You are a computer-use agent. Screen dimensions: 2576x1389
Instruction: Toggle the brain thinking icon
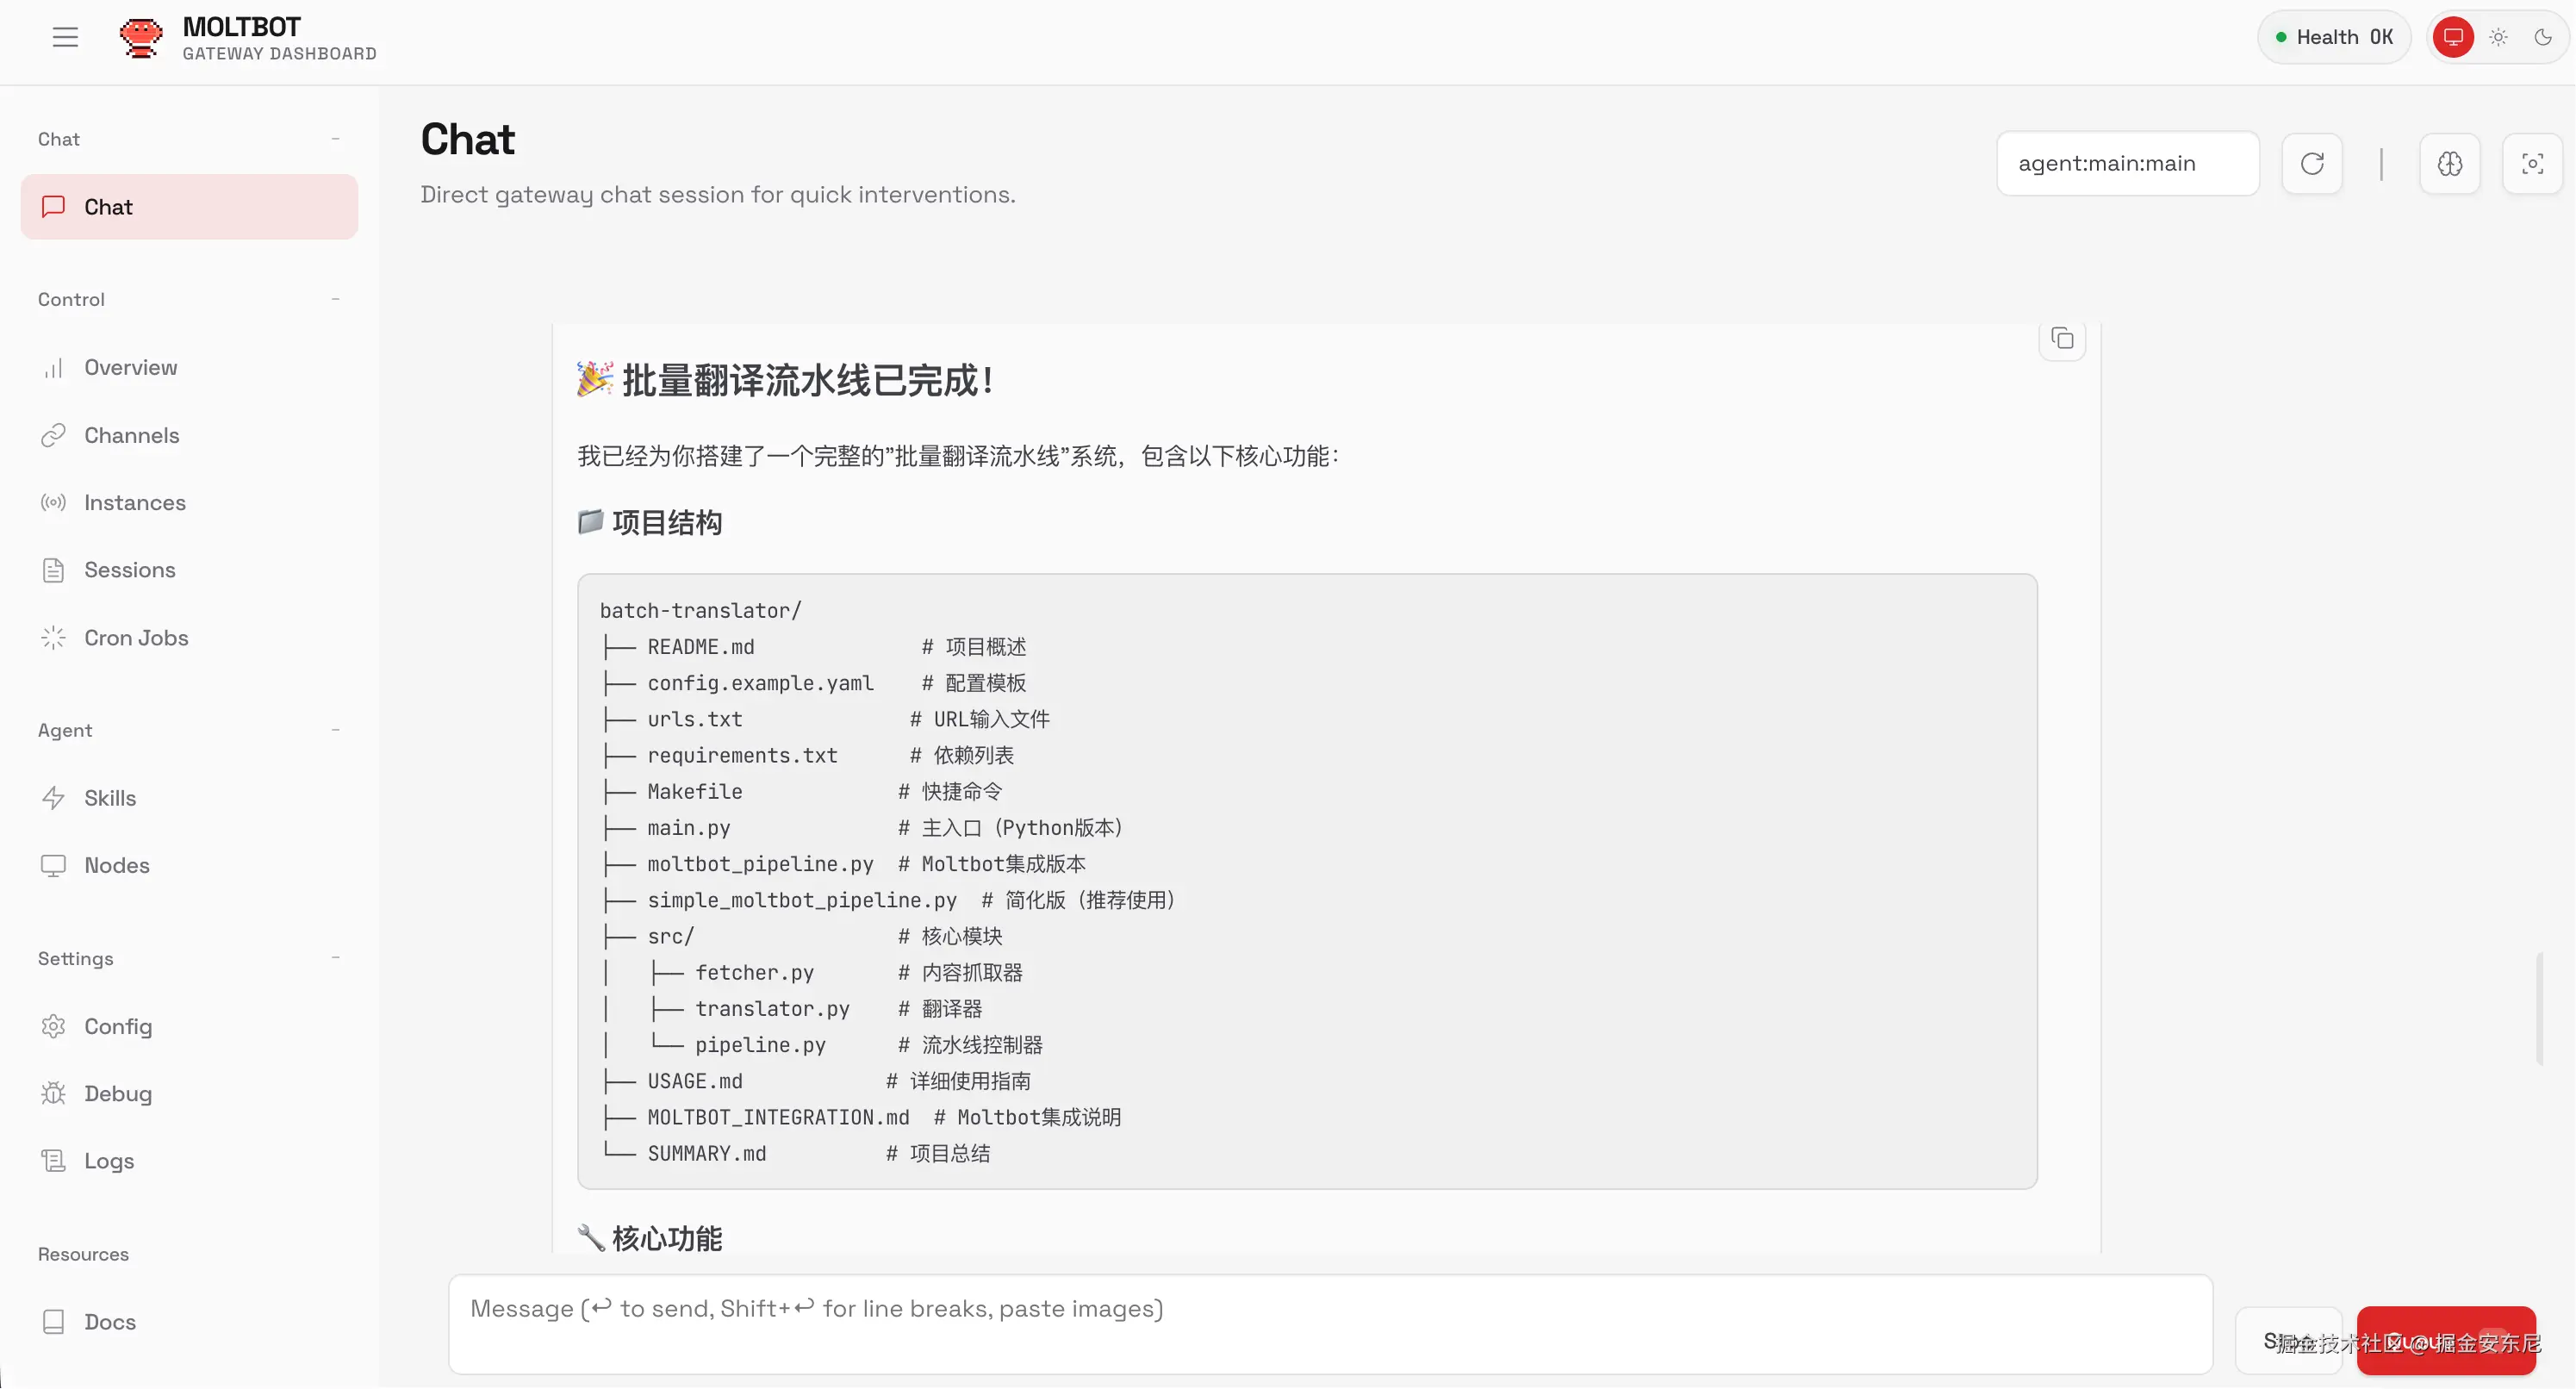2449,163
